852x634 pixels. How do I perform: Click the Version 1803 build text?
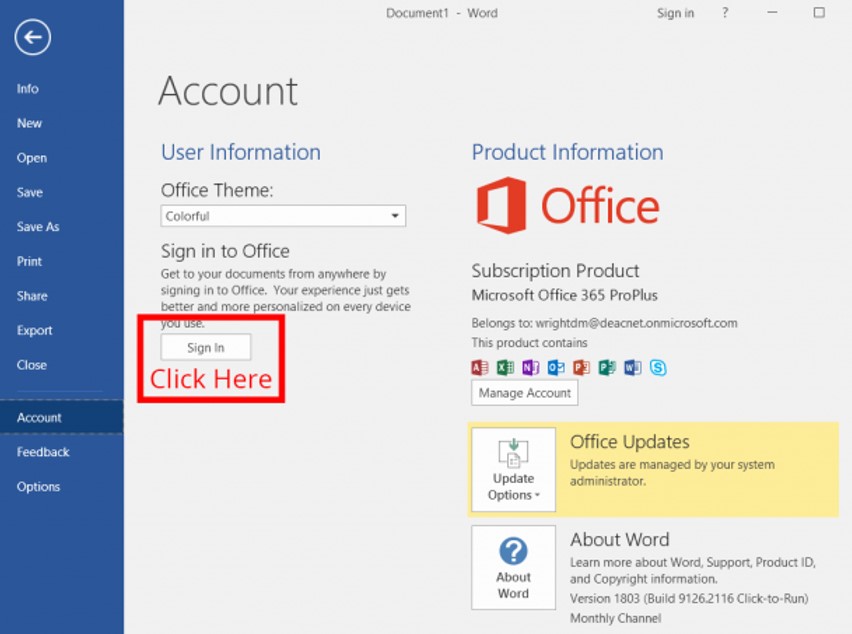click(689, 598)
